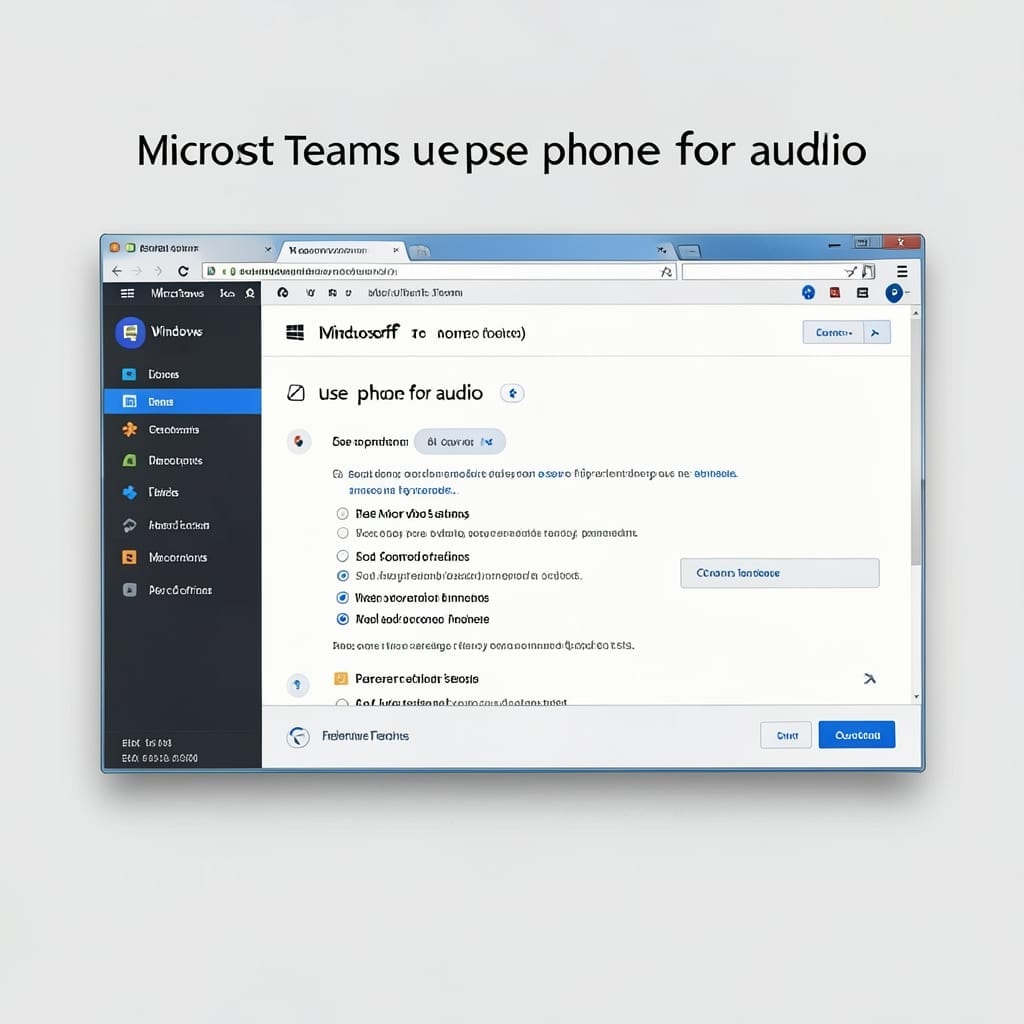Click the Windows avatar icon in sidebar
The width and height of the screenshot is (1024, 1024).
130,332
